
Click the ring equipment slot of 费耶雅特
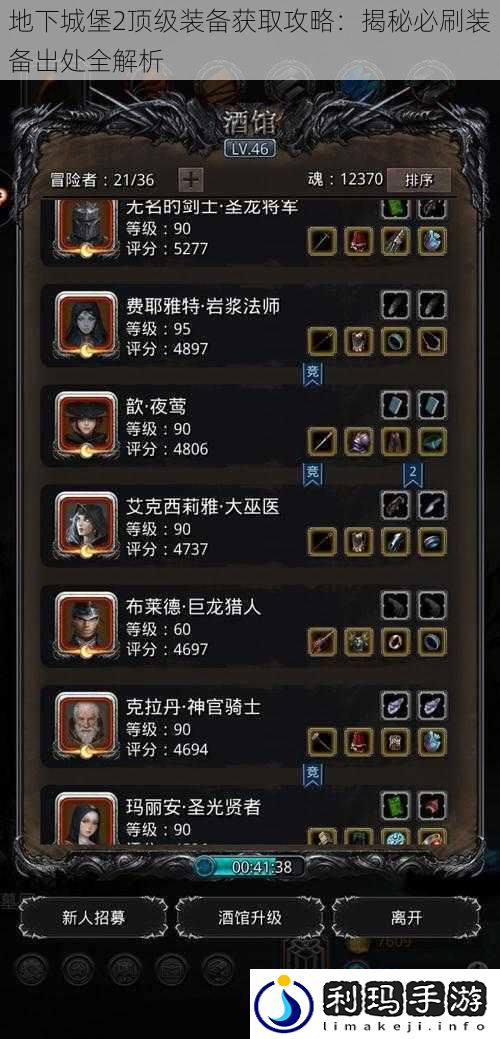pos(395,341)
